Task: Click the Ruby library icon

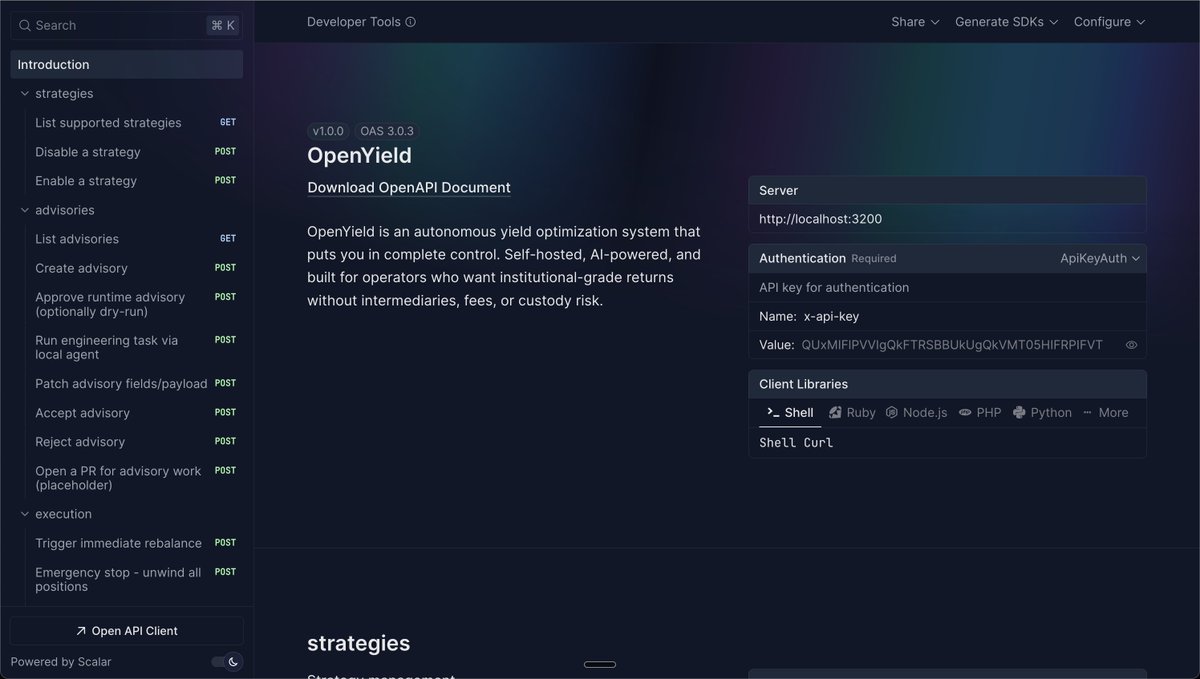Action: (x=835, y=412)
